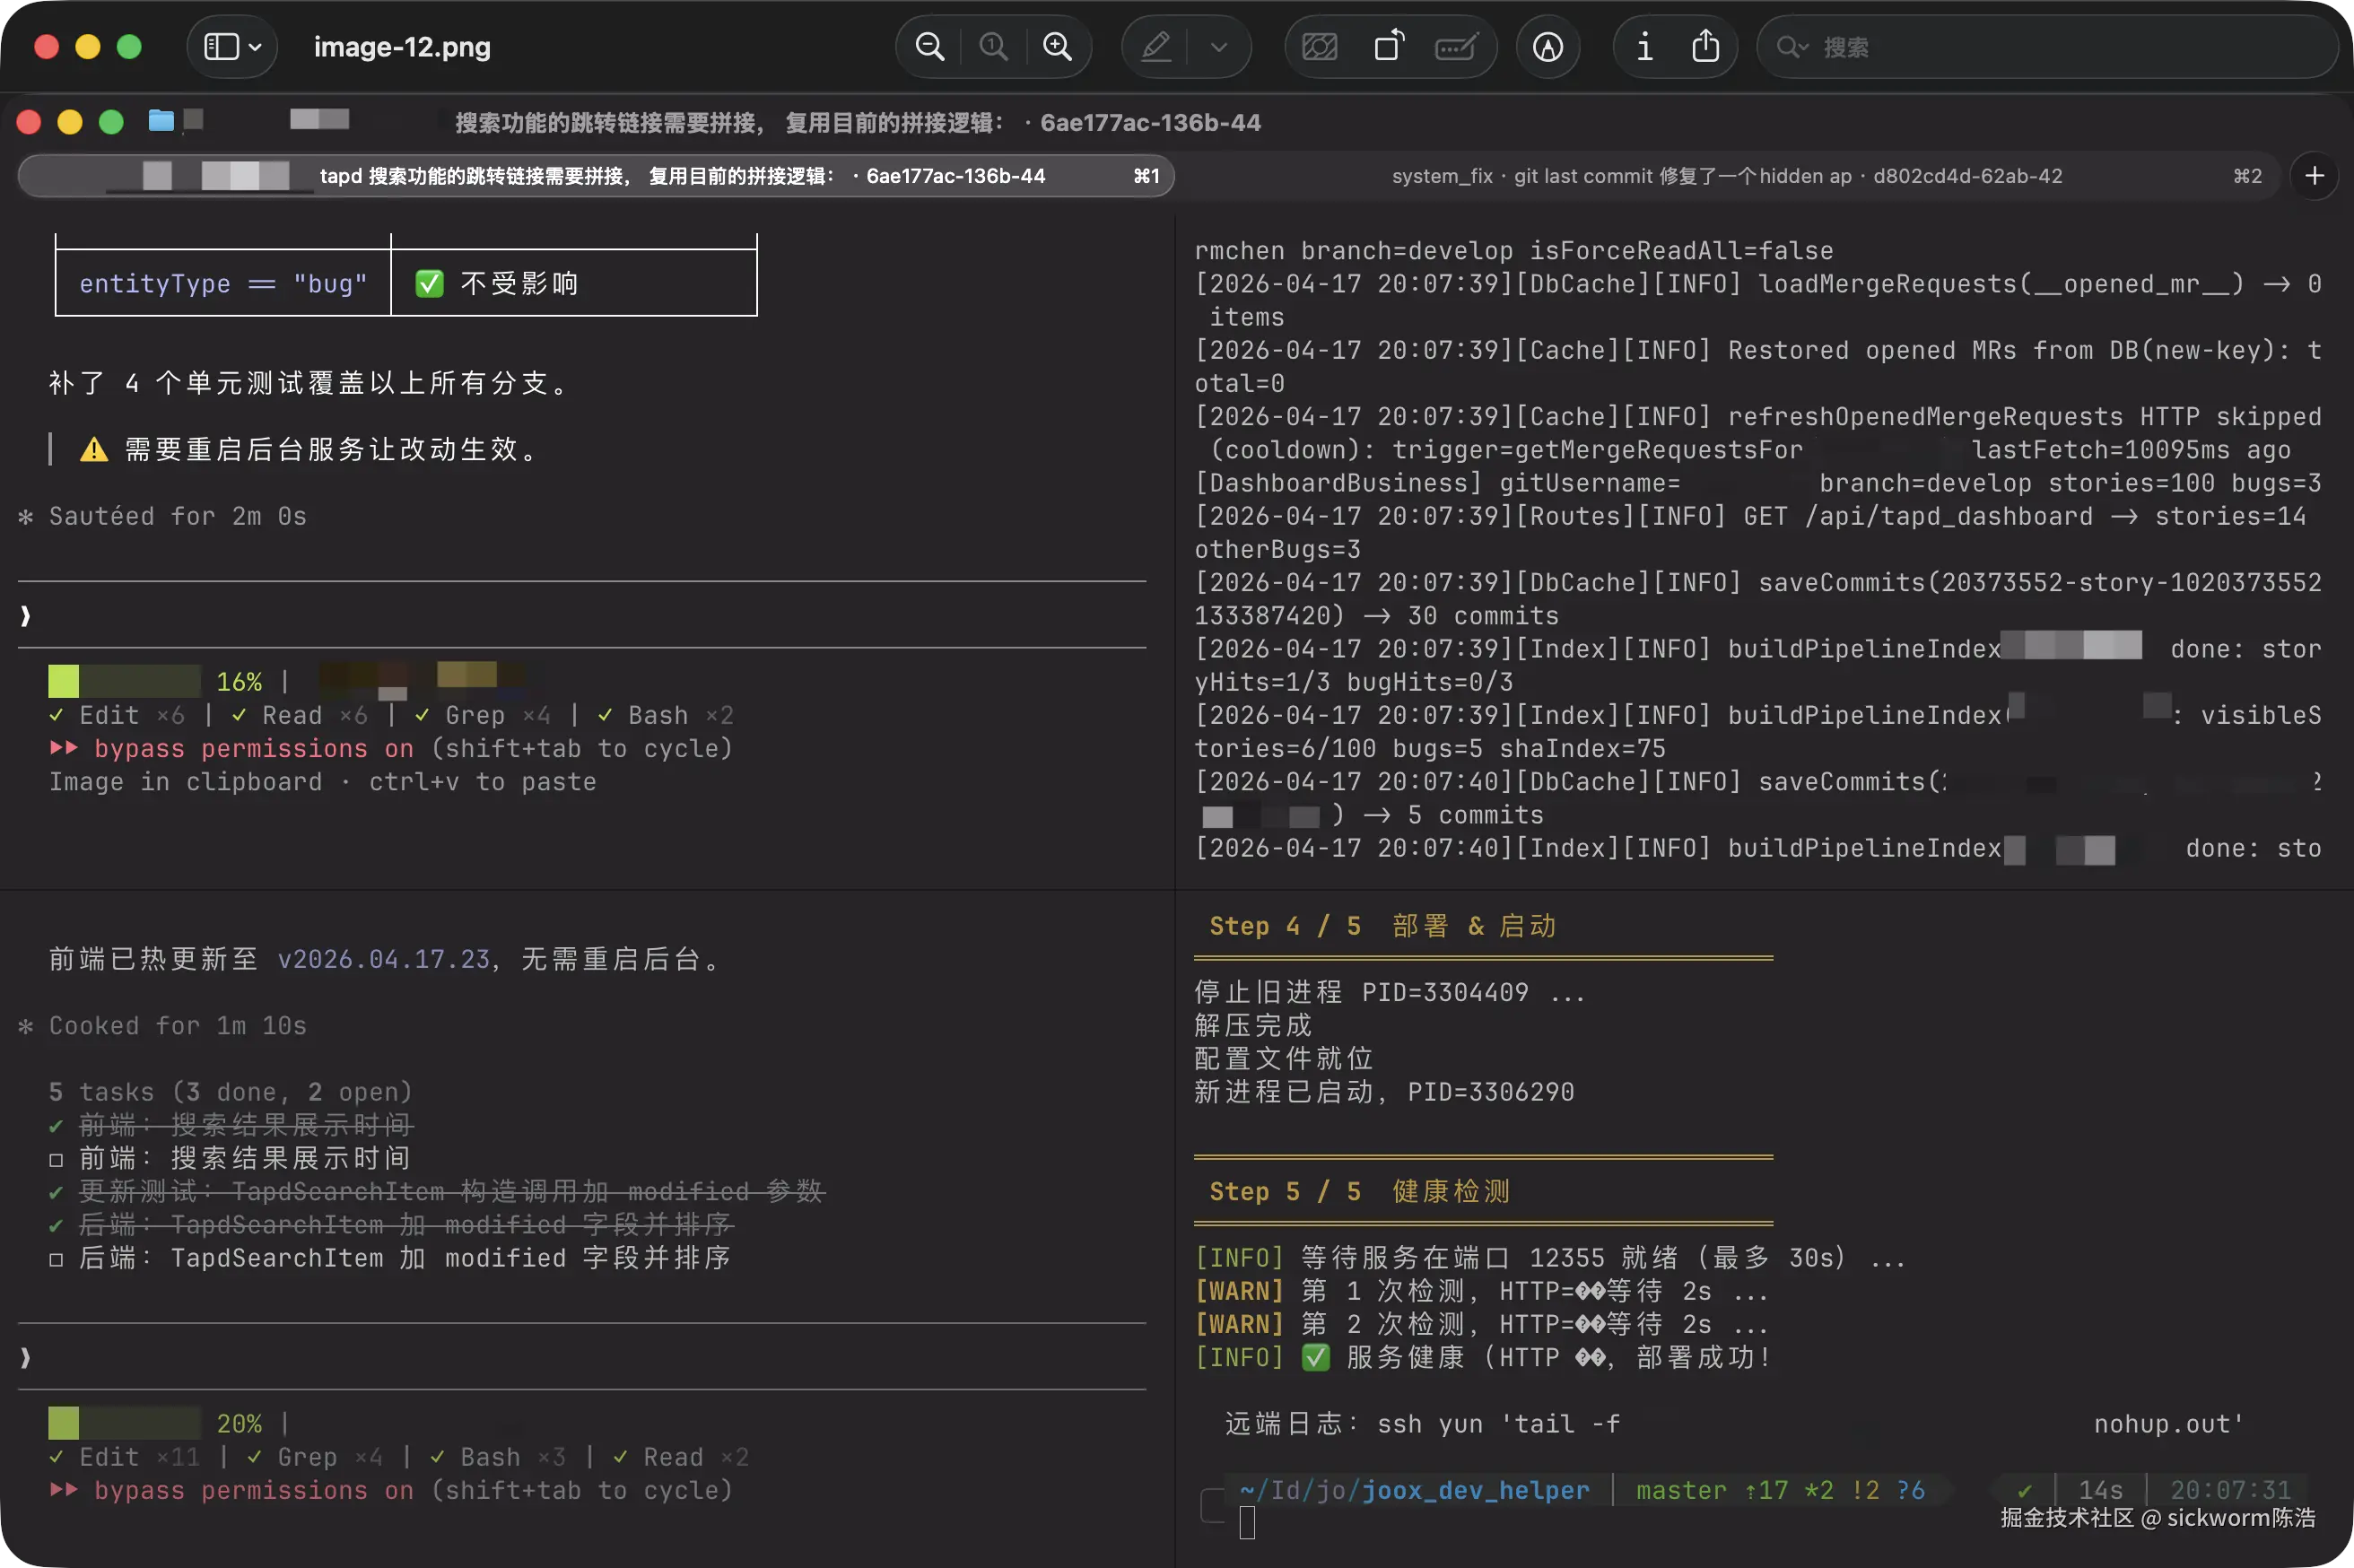Open the sidebar view options chevron
The image size is (2354, 1568).
pyautogui.click(x=255, y=47)
